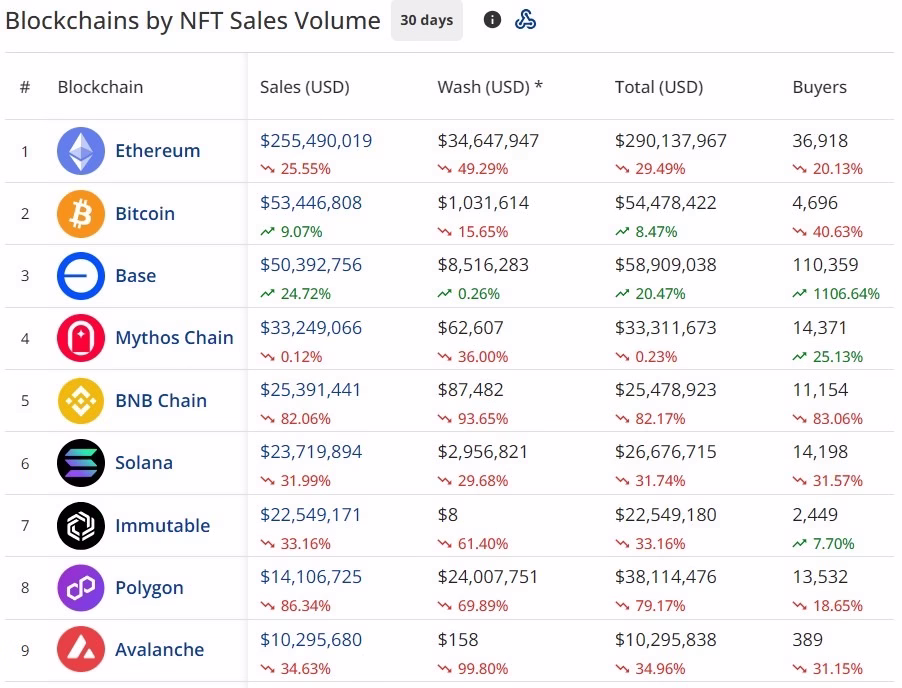Select the Avalanche logo icon
This screenshot has width=902, height=688.
point(80,650)
